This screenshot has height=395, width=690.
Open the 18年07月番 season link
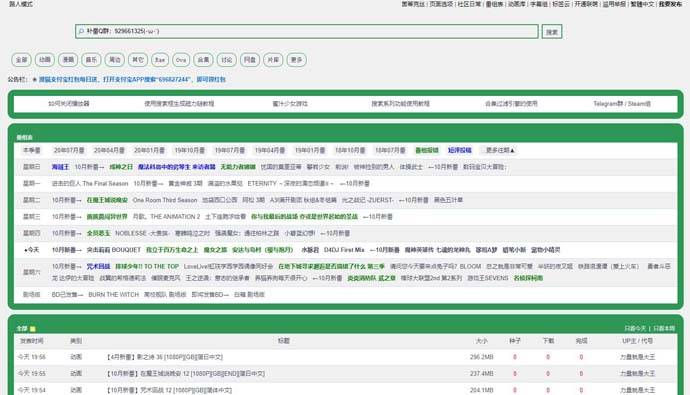[x=390, y=150]
